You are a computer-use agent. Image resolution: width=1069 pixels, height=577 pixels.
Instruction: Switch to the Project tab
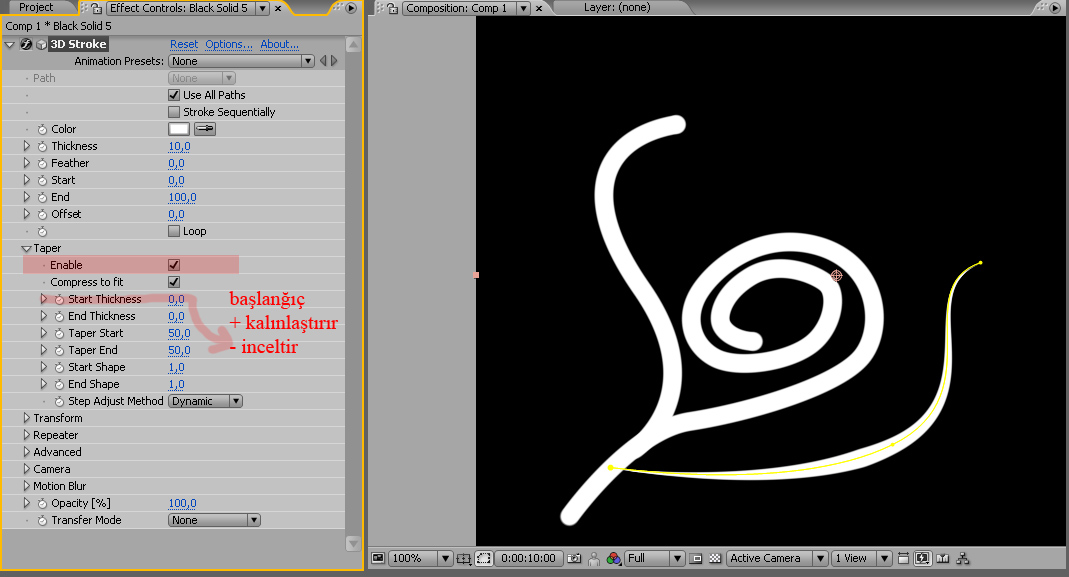pos(36,7)
